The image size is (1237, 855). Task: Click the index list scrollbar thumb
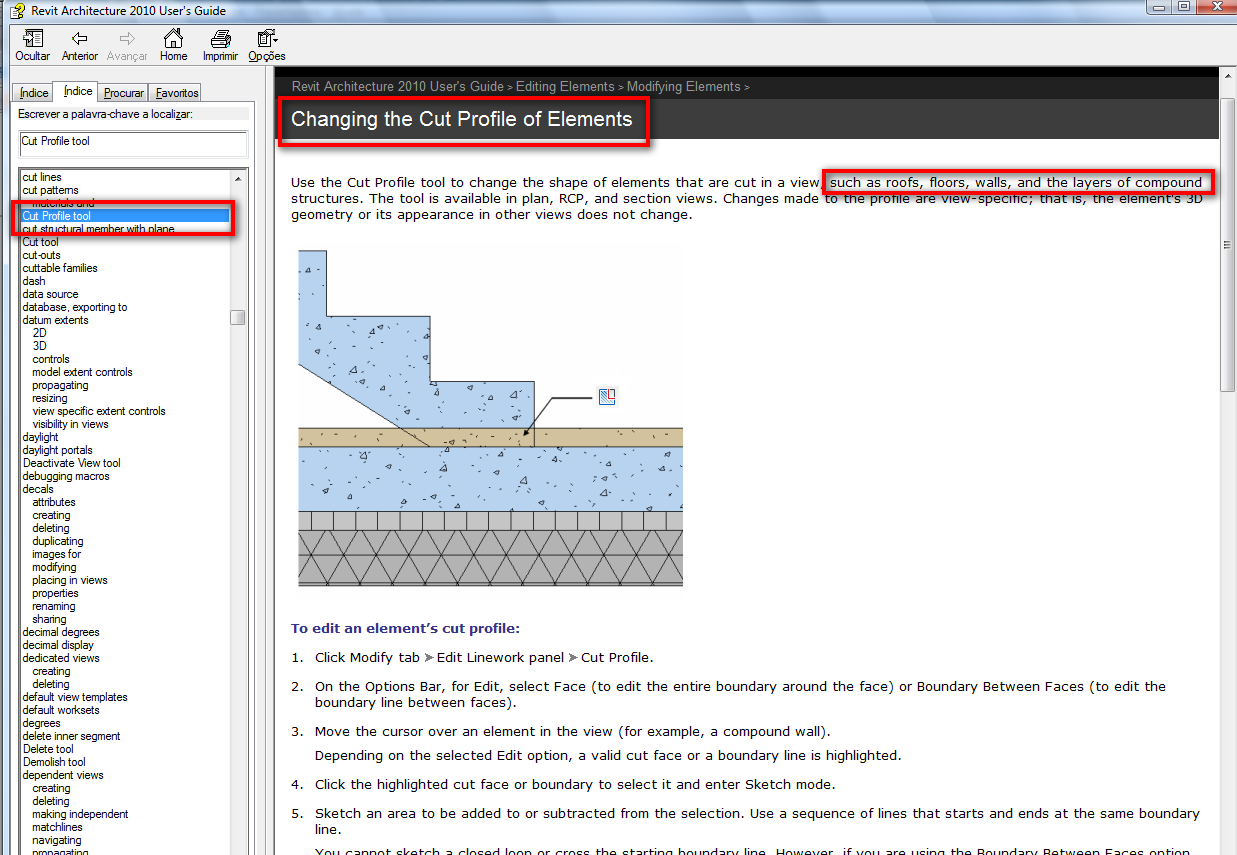tap(238, 318)
